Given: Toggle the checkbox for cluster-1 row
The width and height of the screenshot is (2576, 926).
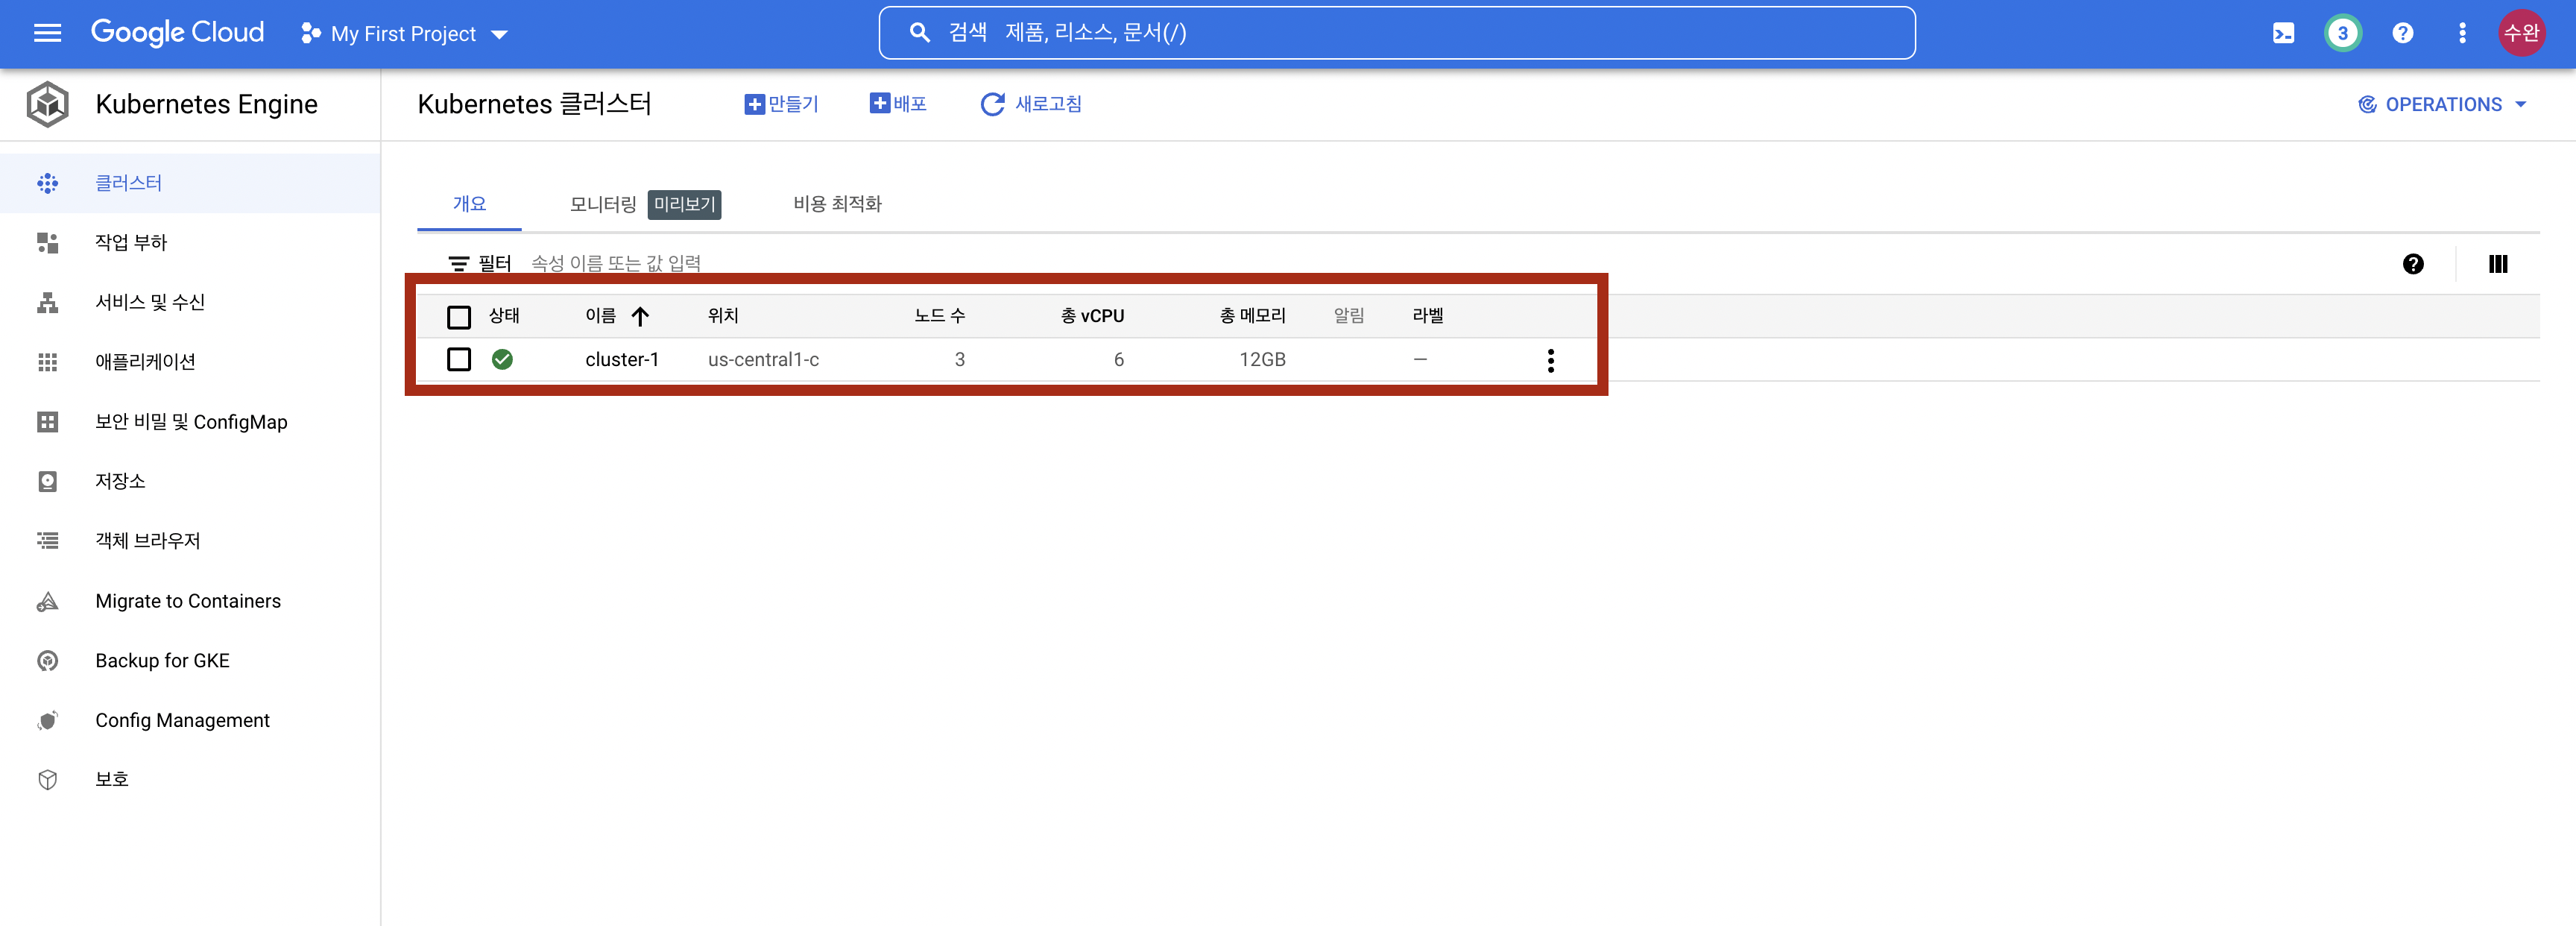Looking at the screenshot, I should [x=459, y=359].
